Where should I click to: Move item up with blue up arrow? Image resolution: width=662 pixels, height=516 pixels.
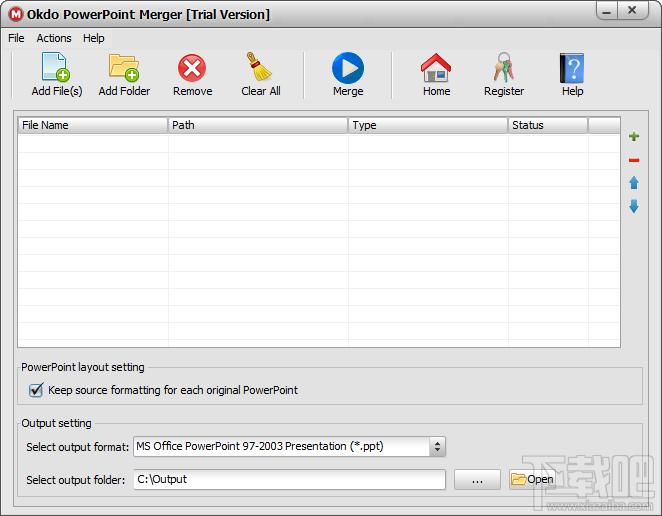pos(634,183)
